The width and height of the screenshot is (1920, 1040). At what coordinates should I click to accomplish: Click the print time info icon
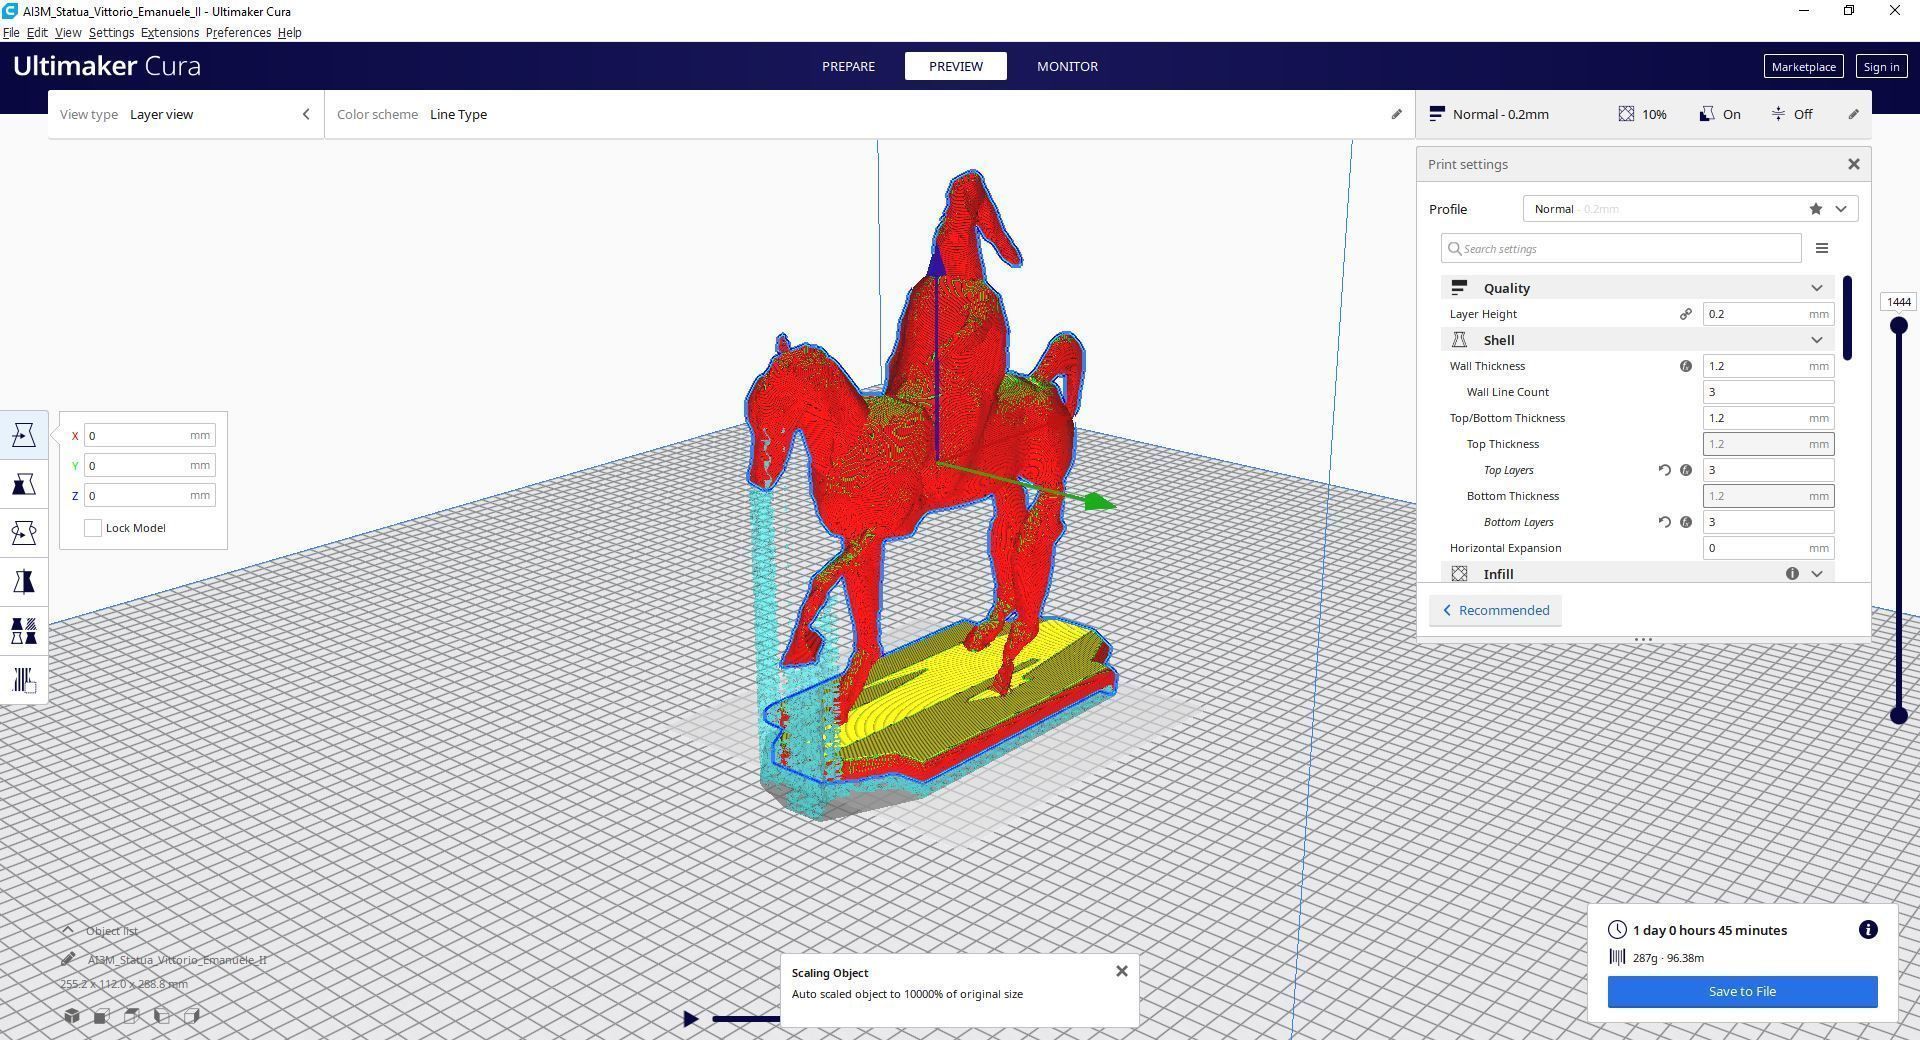(x=1867, y=930)
